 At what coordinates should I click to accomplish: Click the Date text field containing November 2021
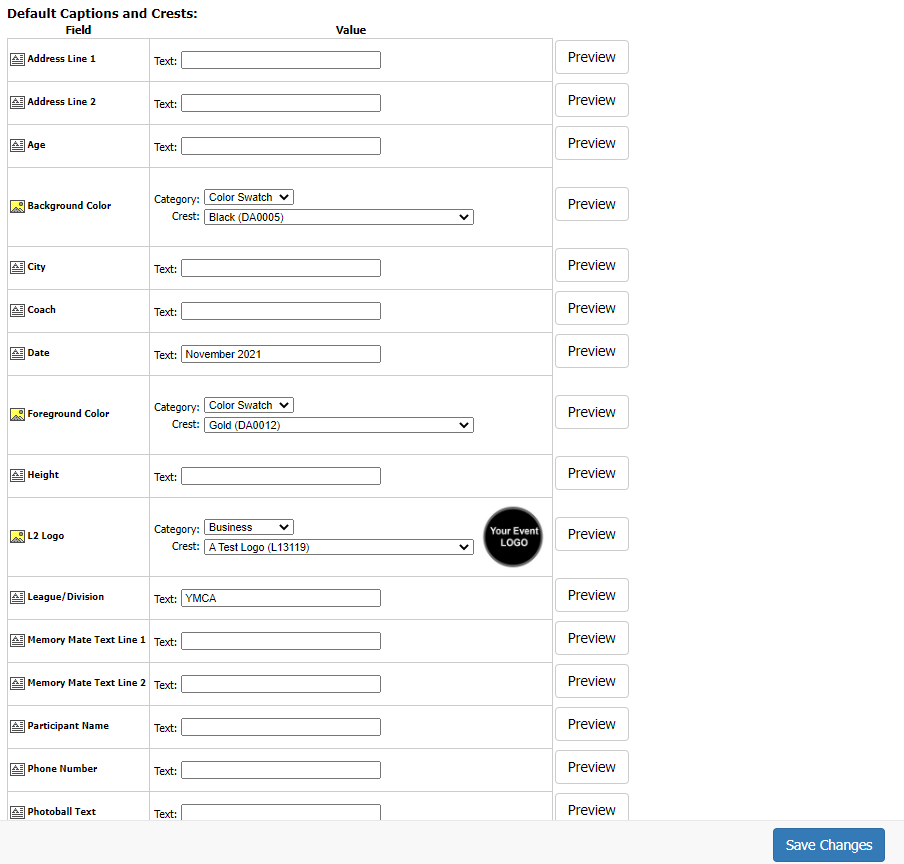click(281, 354)
